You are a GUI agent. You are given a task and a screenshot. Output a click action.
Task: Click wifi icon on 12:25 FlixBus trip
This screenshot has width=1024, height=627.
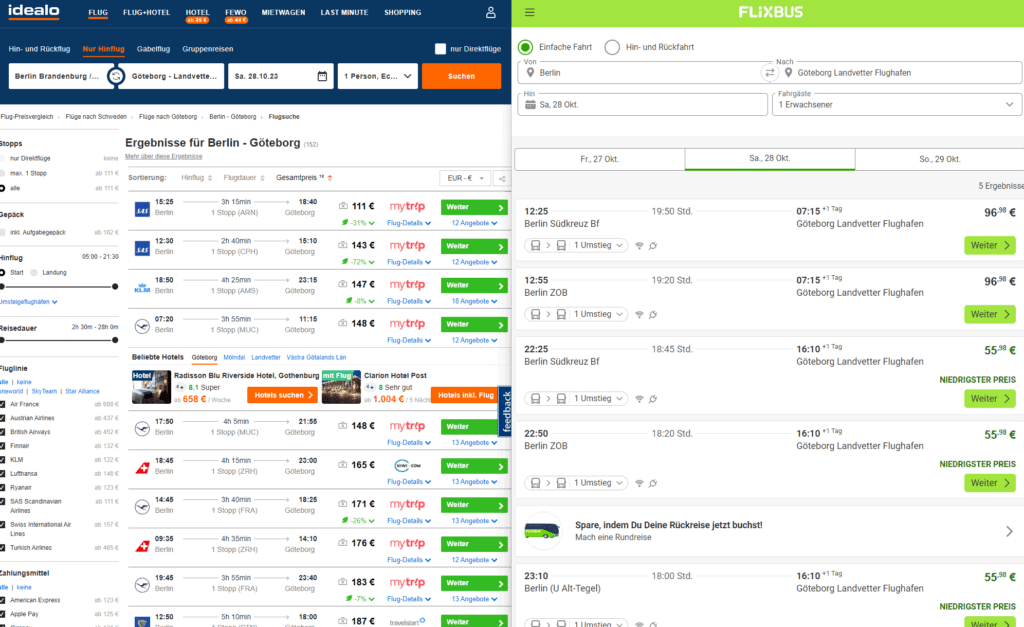(x=639, y=246)
